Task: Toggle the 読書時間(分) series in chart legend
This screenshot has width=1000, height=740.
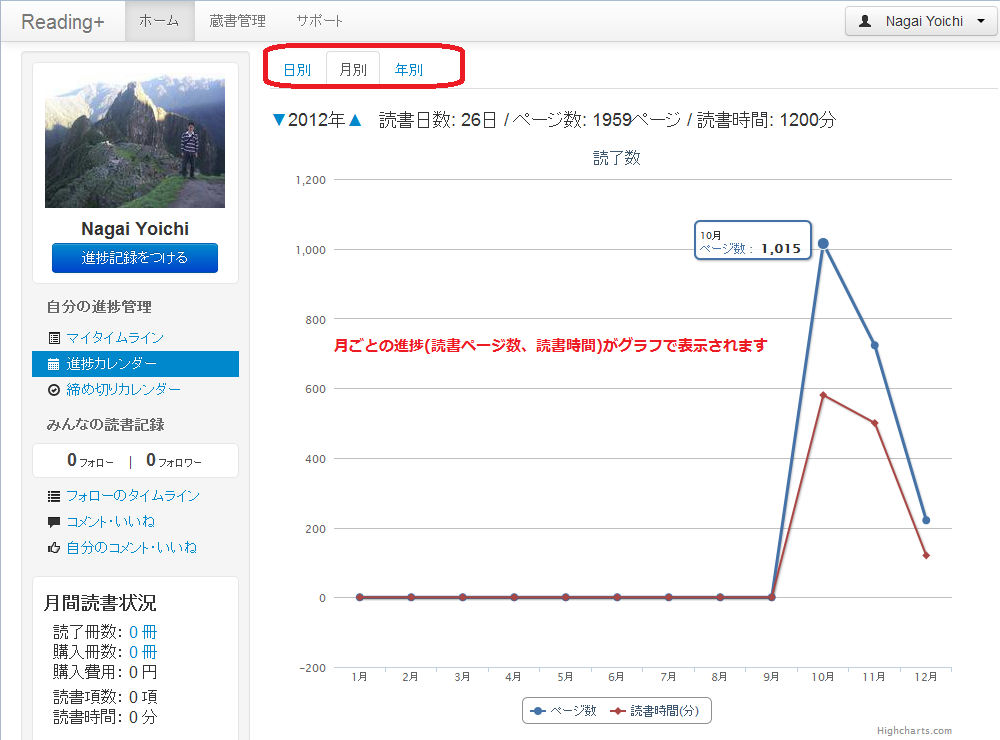Action: pyautogui.click(x=659, y=711)
